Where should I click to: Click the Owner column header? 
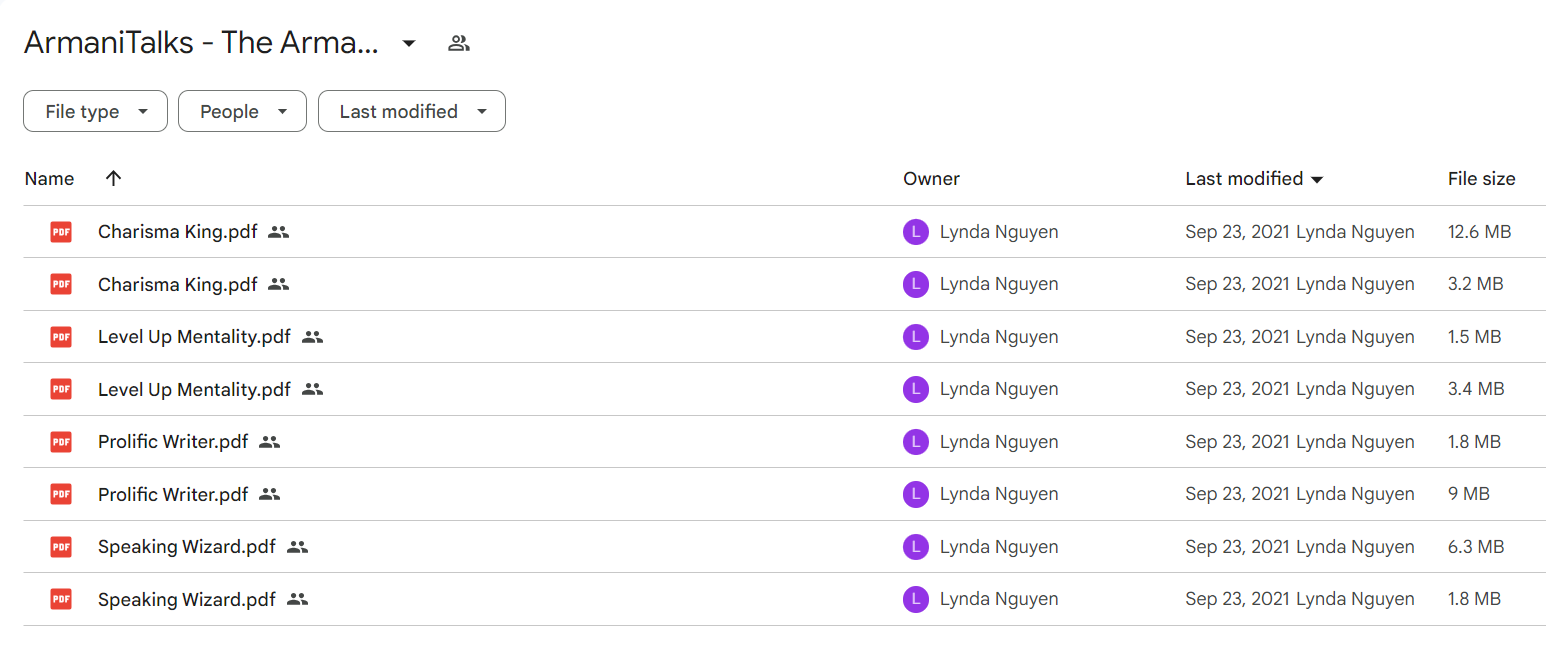931,179
